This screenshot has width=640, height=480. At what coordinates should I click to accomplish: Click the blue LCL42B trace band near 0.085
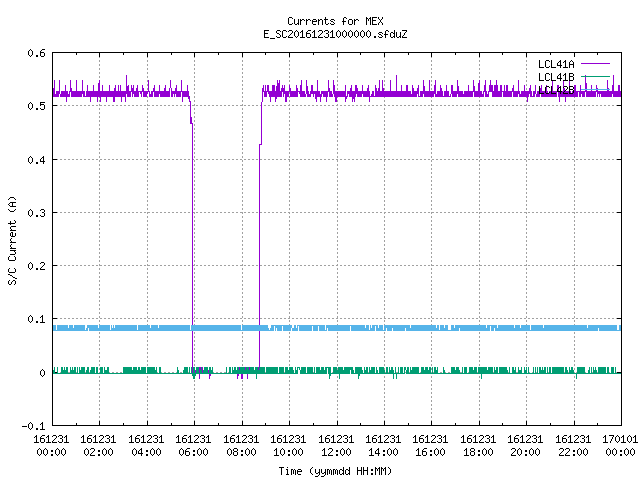(x=337, y=328)
